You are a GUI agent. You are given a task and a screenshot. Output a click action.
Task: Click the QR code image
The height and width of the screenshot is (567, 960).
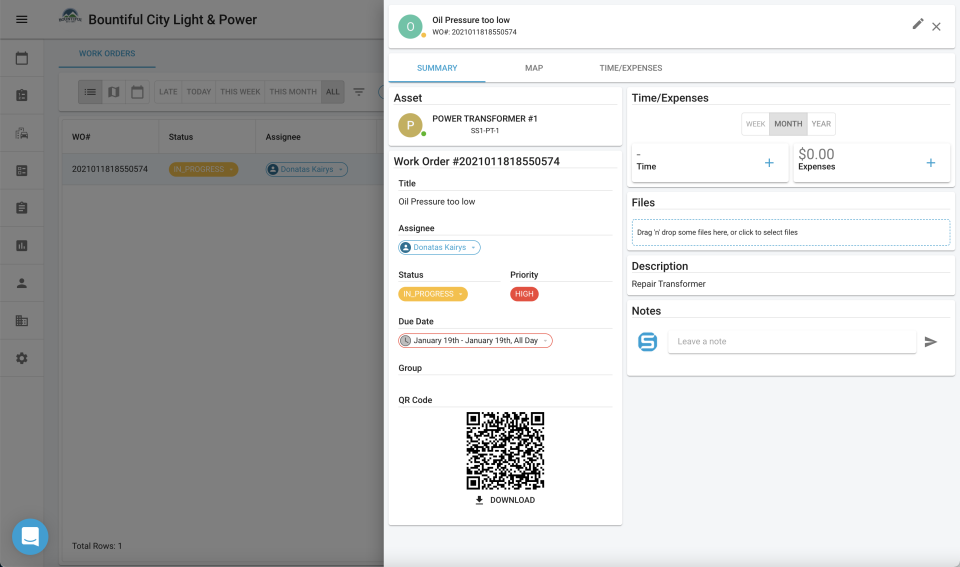505,451
